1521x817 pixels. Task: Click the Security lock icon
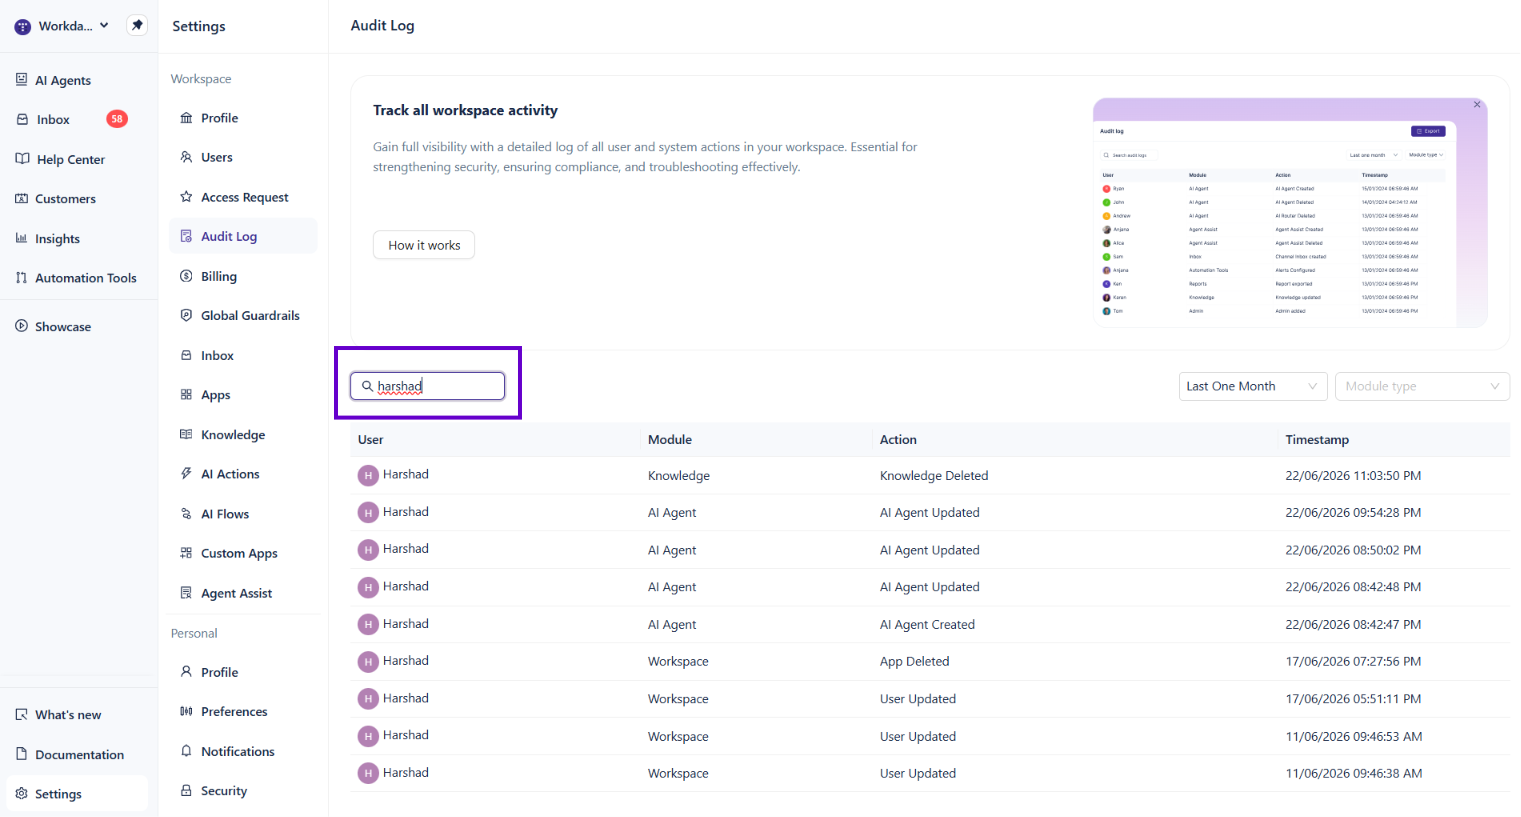186,791
